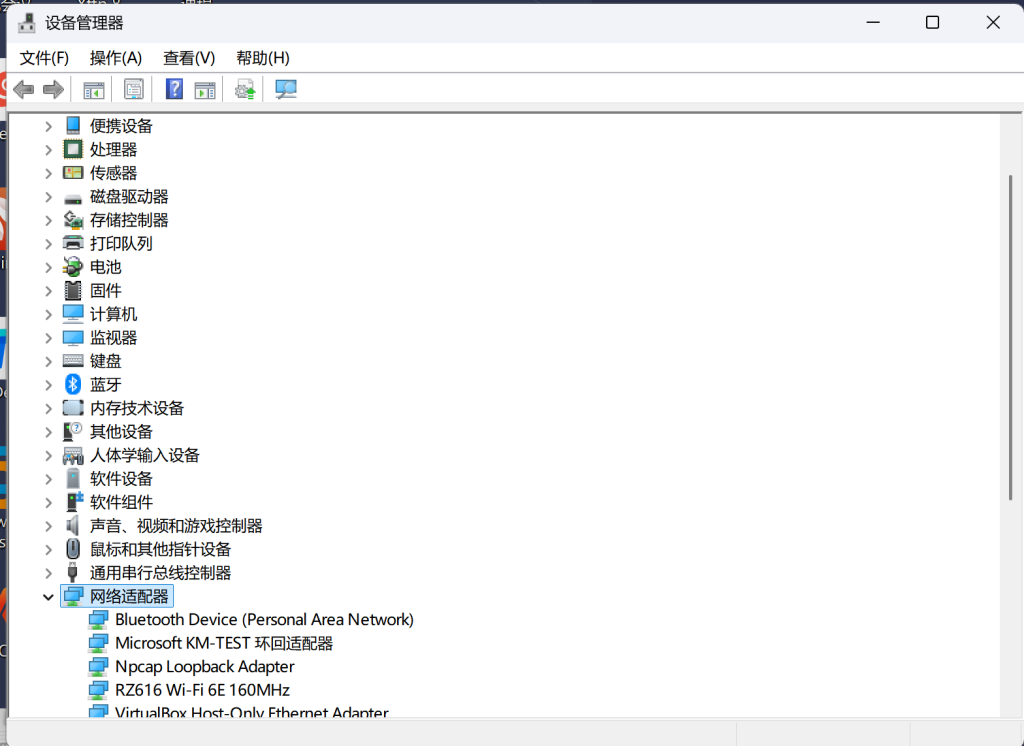Viewport: 1024px width, 746px height.
Task: Open Properties from the toolbar icon
Action: click(x=134, y=90)
